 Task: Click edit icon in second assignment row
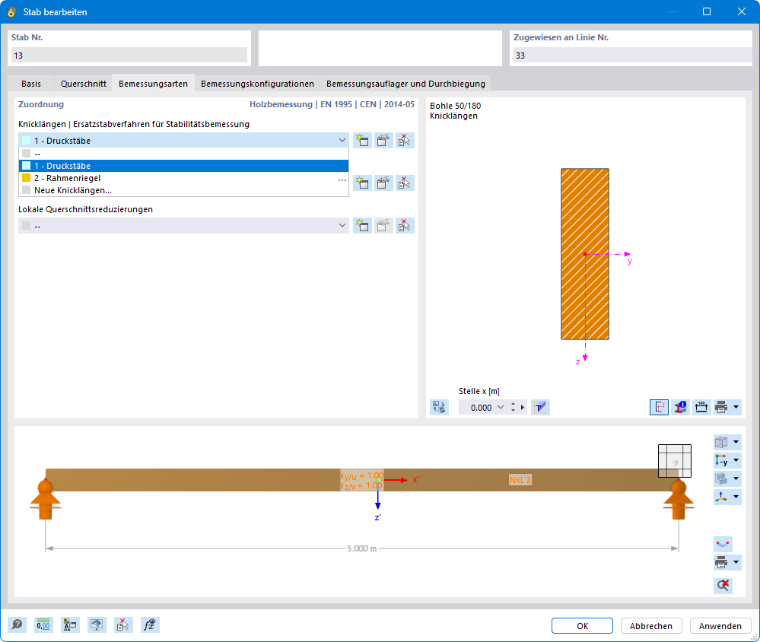383,183
